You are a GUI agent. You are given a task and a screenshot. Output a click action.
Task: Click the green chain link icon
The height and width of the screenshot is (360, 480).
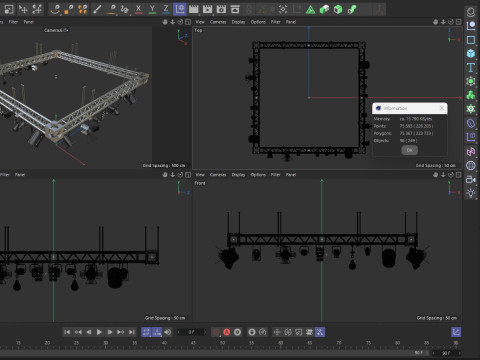click(352, 9)
